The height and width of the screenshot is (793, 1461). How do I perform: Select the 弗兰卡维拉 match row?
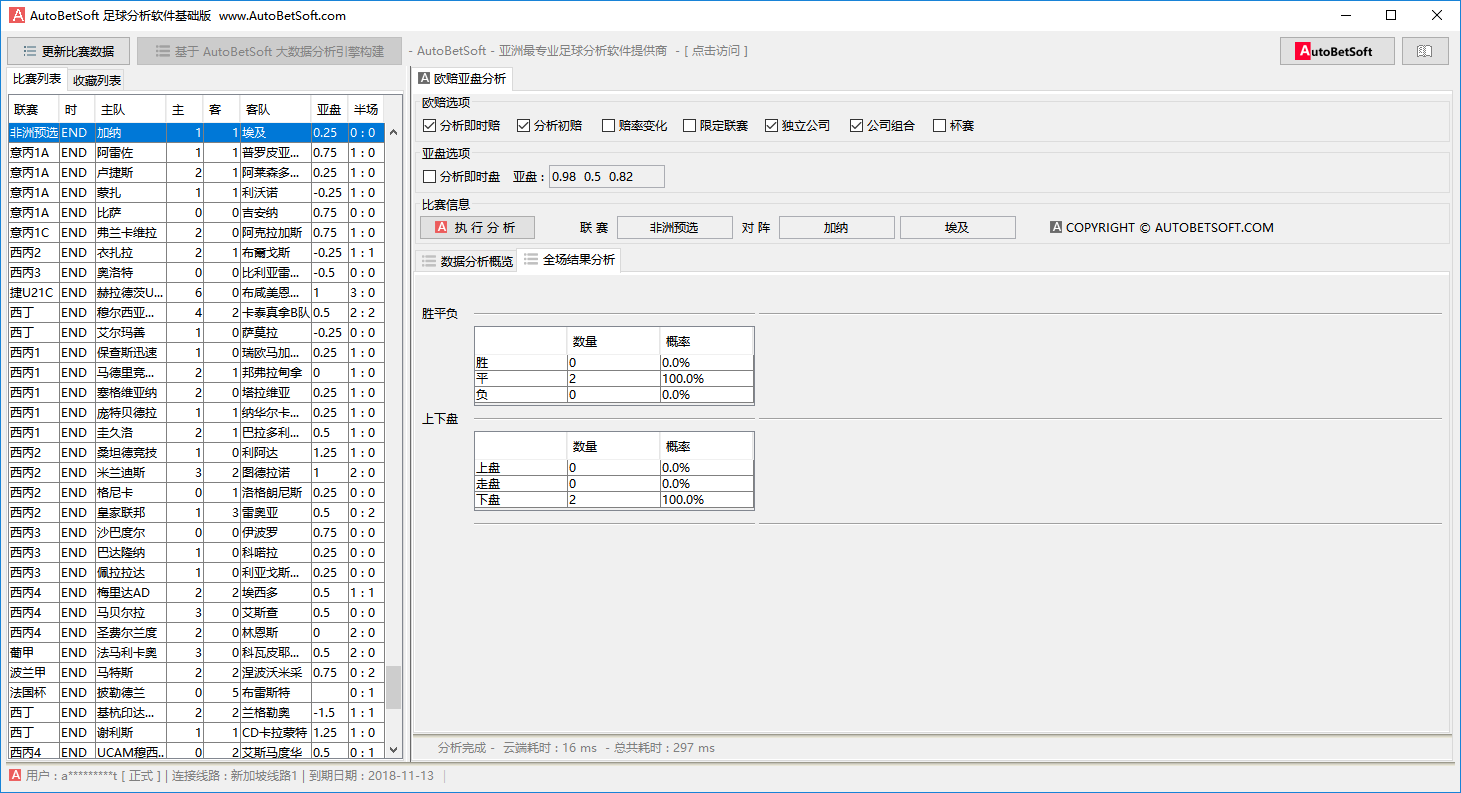click(196, 233)
